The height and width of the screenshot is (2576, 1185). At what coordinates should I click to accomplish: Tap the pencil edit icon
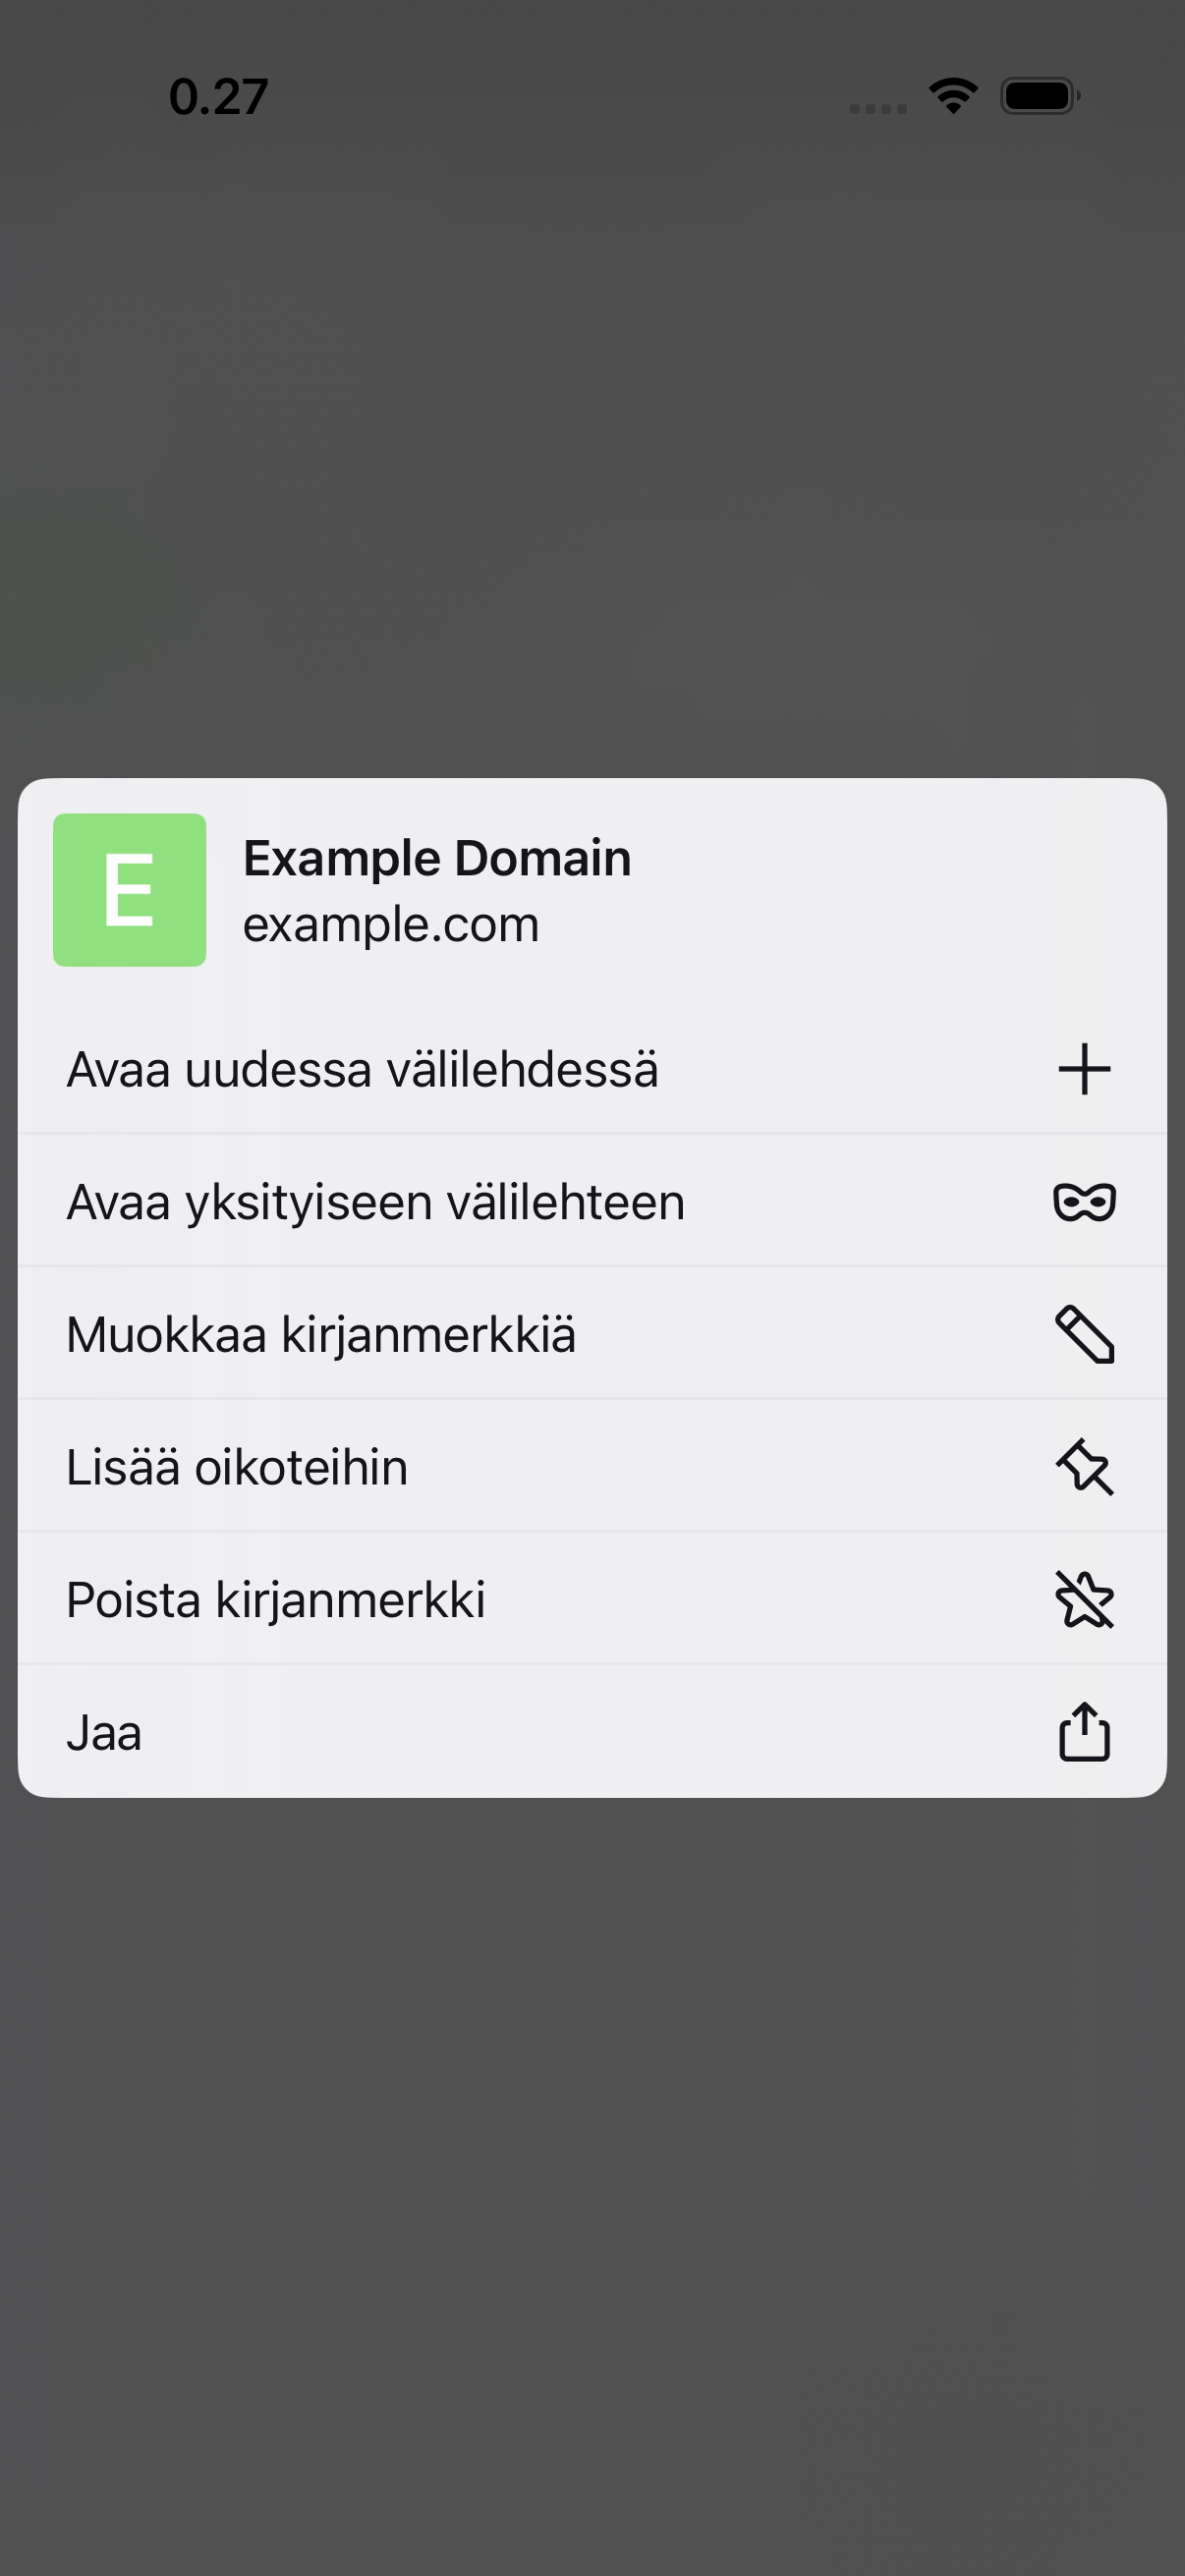point(1084,1334)
